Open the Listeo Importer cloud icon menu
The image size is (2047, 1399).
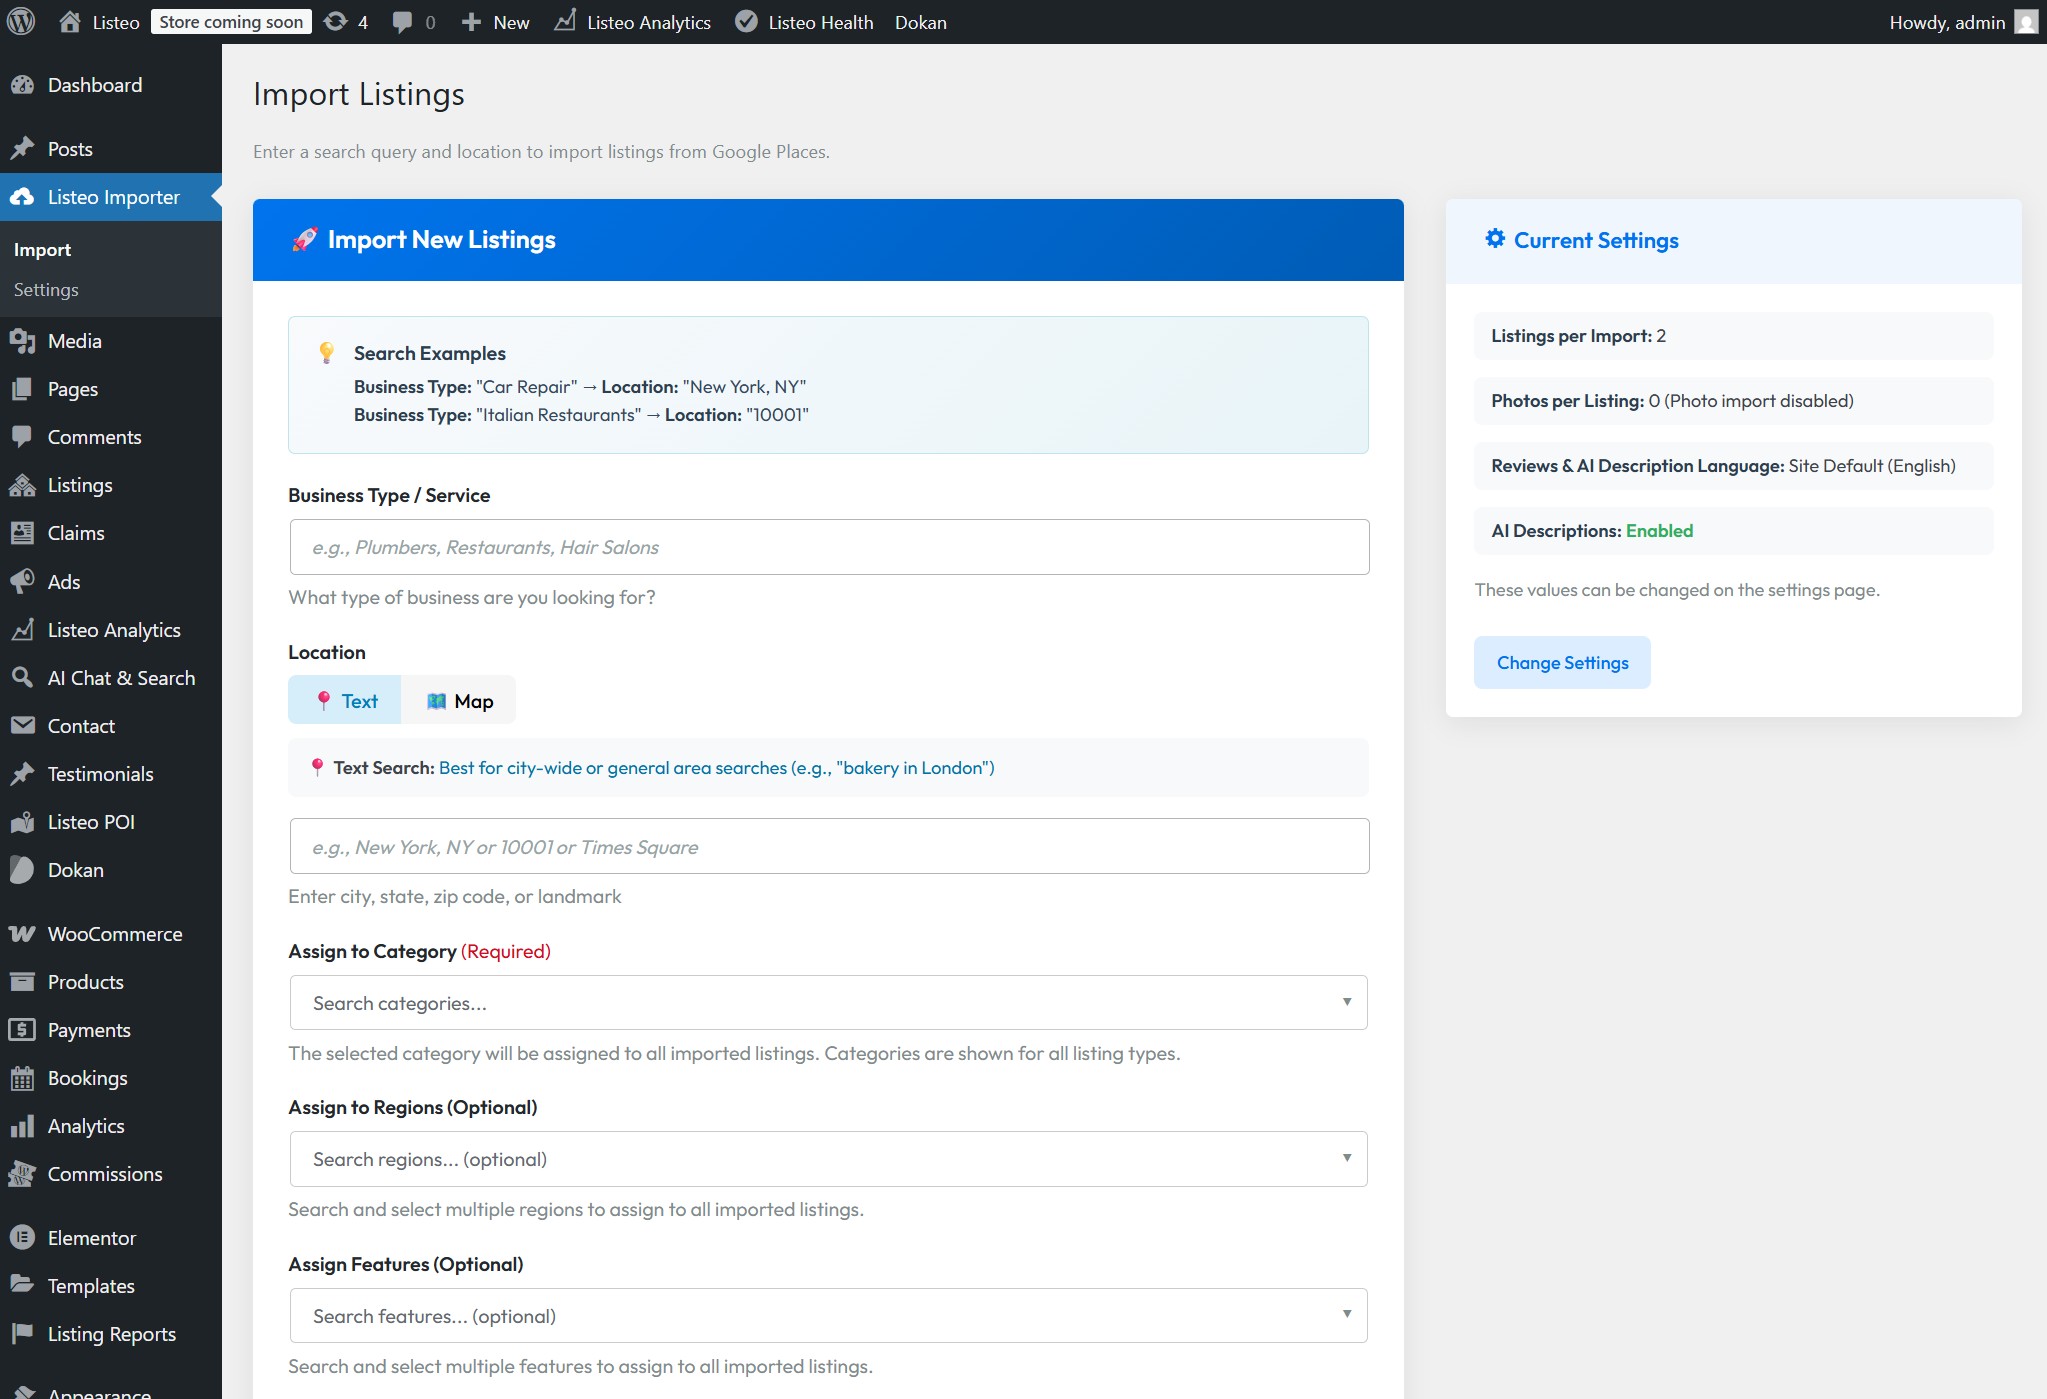click(x=22, y=197)
